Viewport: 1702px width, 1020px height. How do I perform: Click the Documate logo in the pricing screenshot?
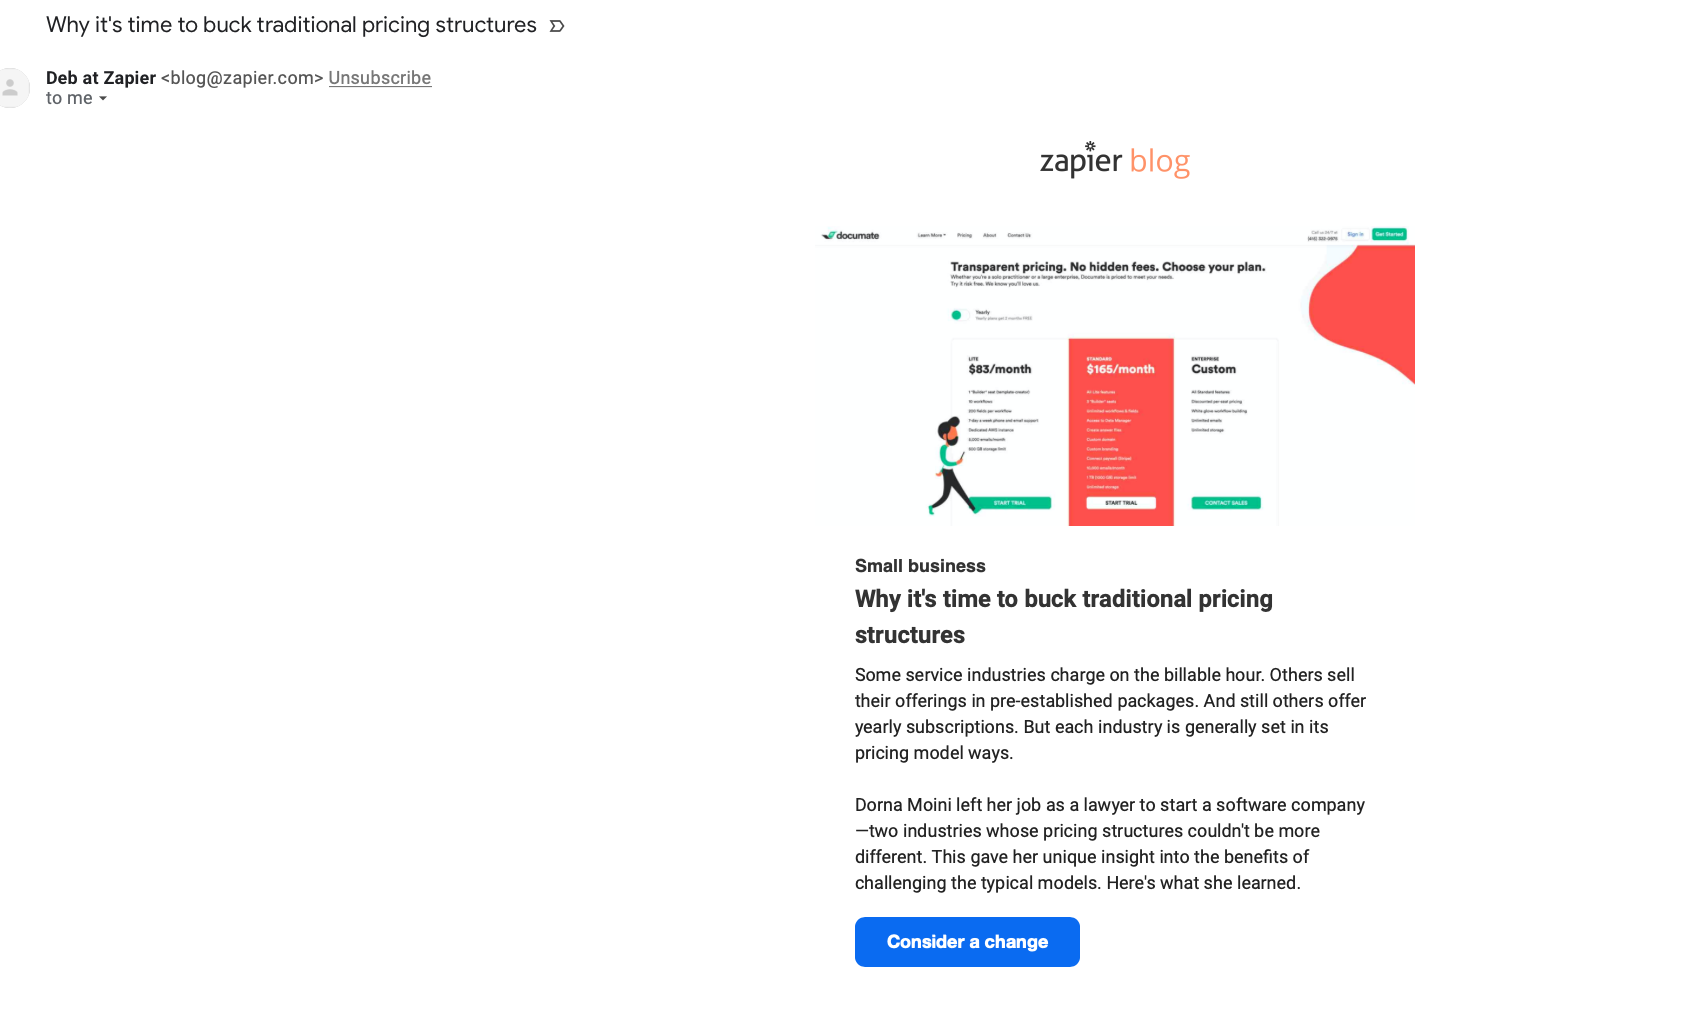[x=850, y=235]
